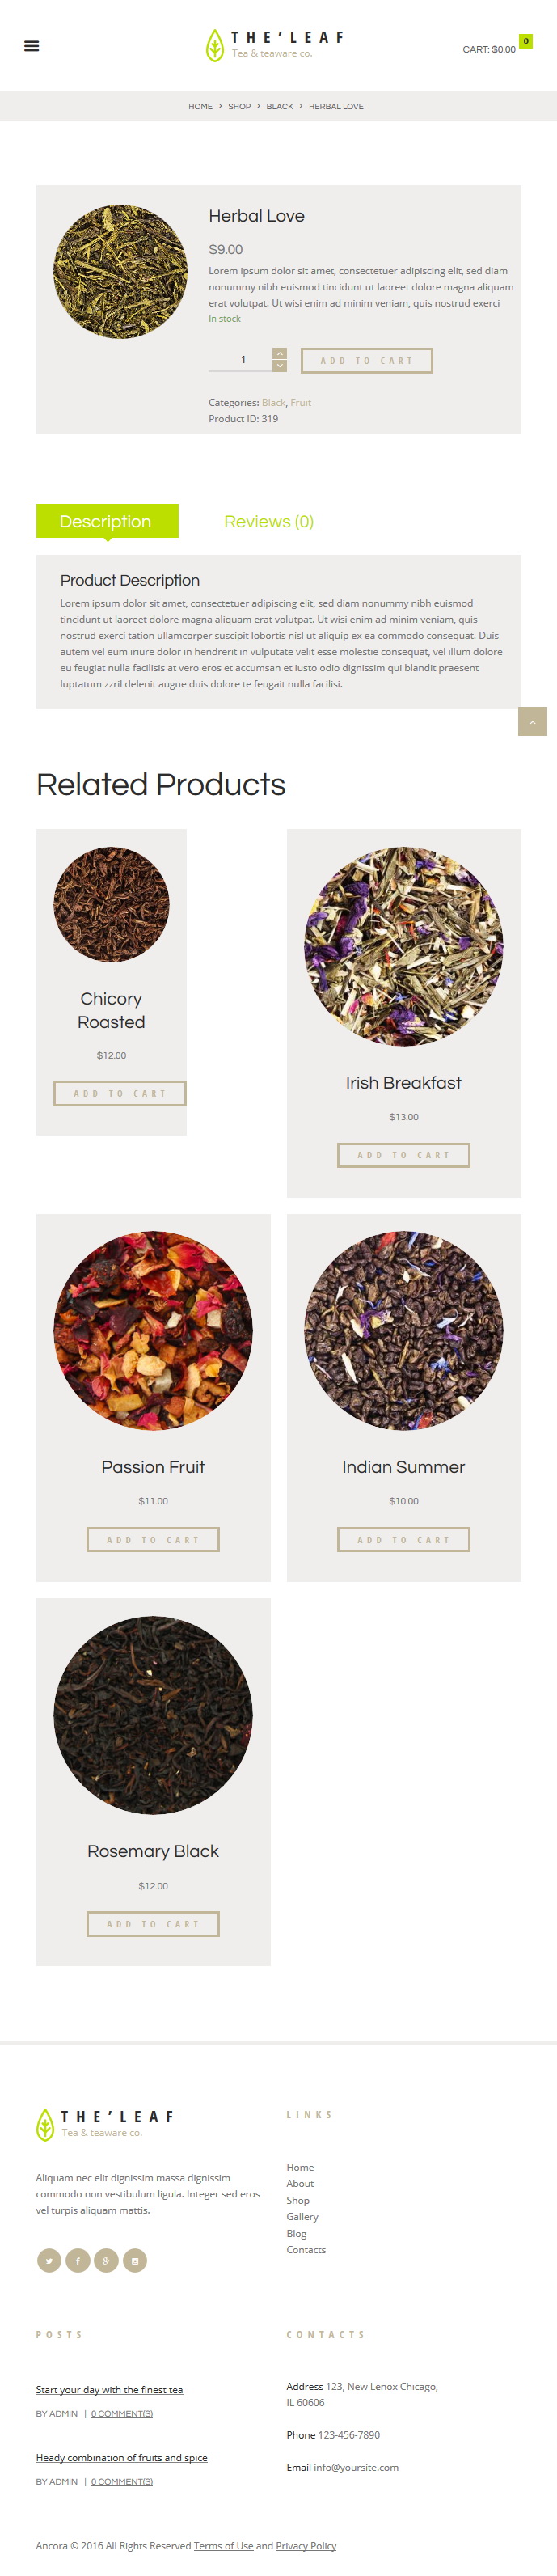This screenshot has width=557, height=2576.
Task: Open the Twitter social icon in footer
Action: pos(49,2260)
